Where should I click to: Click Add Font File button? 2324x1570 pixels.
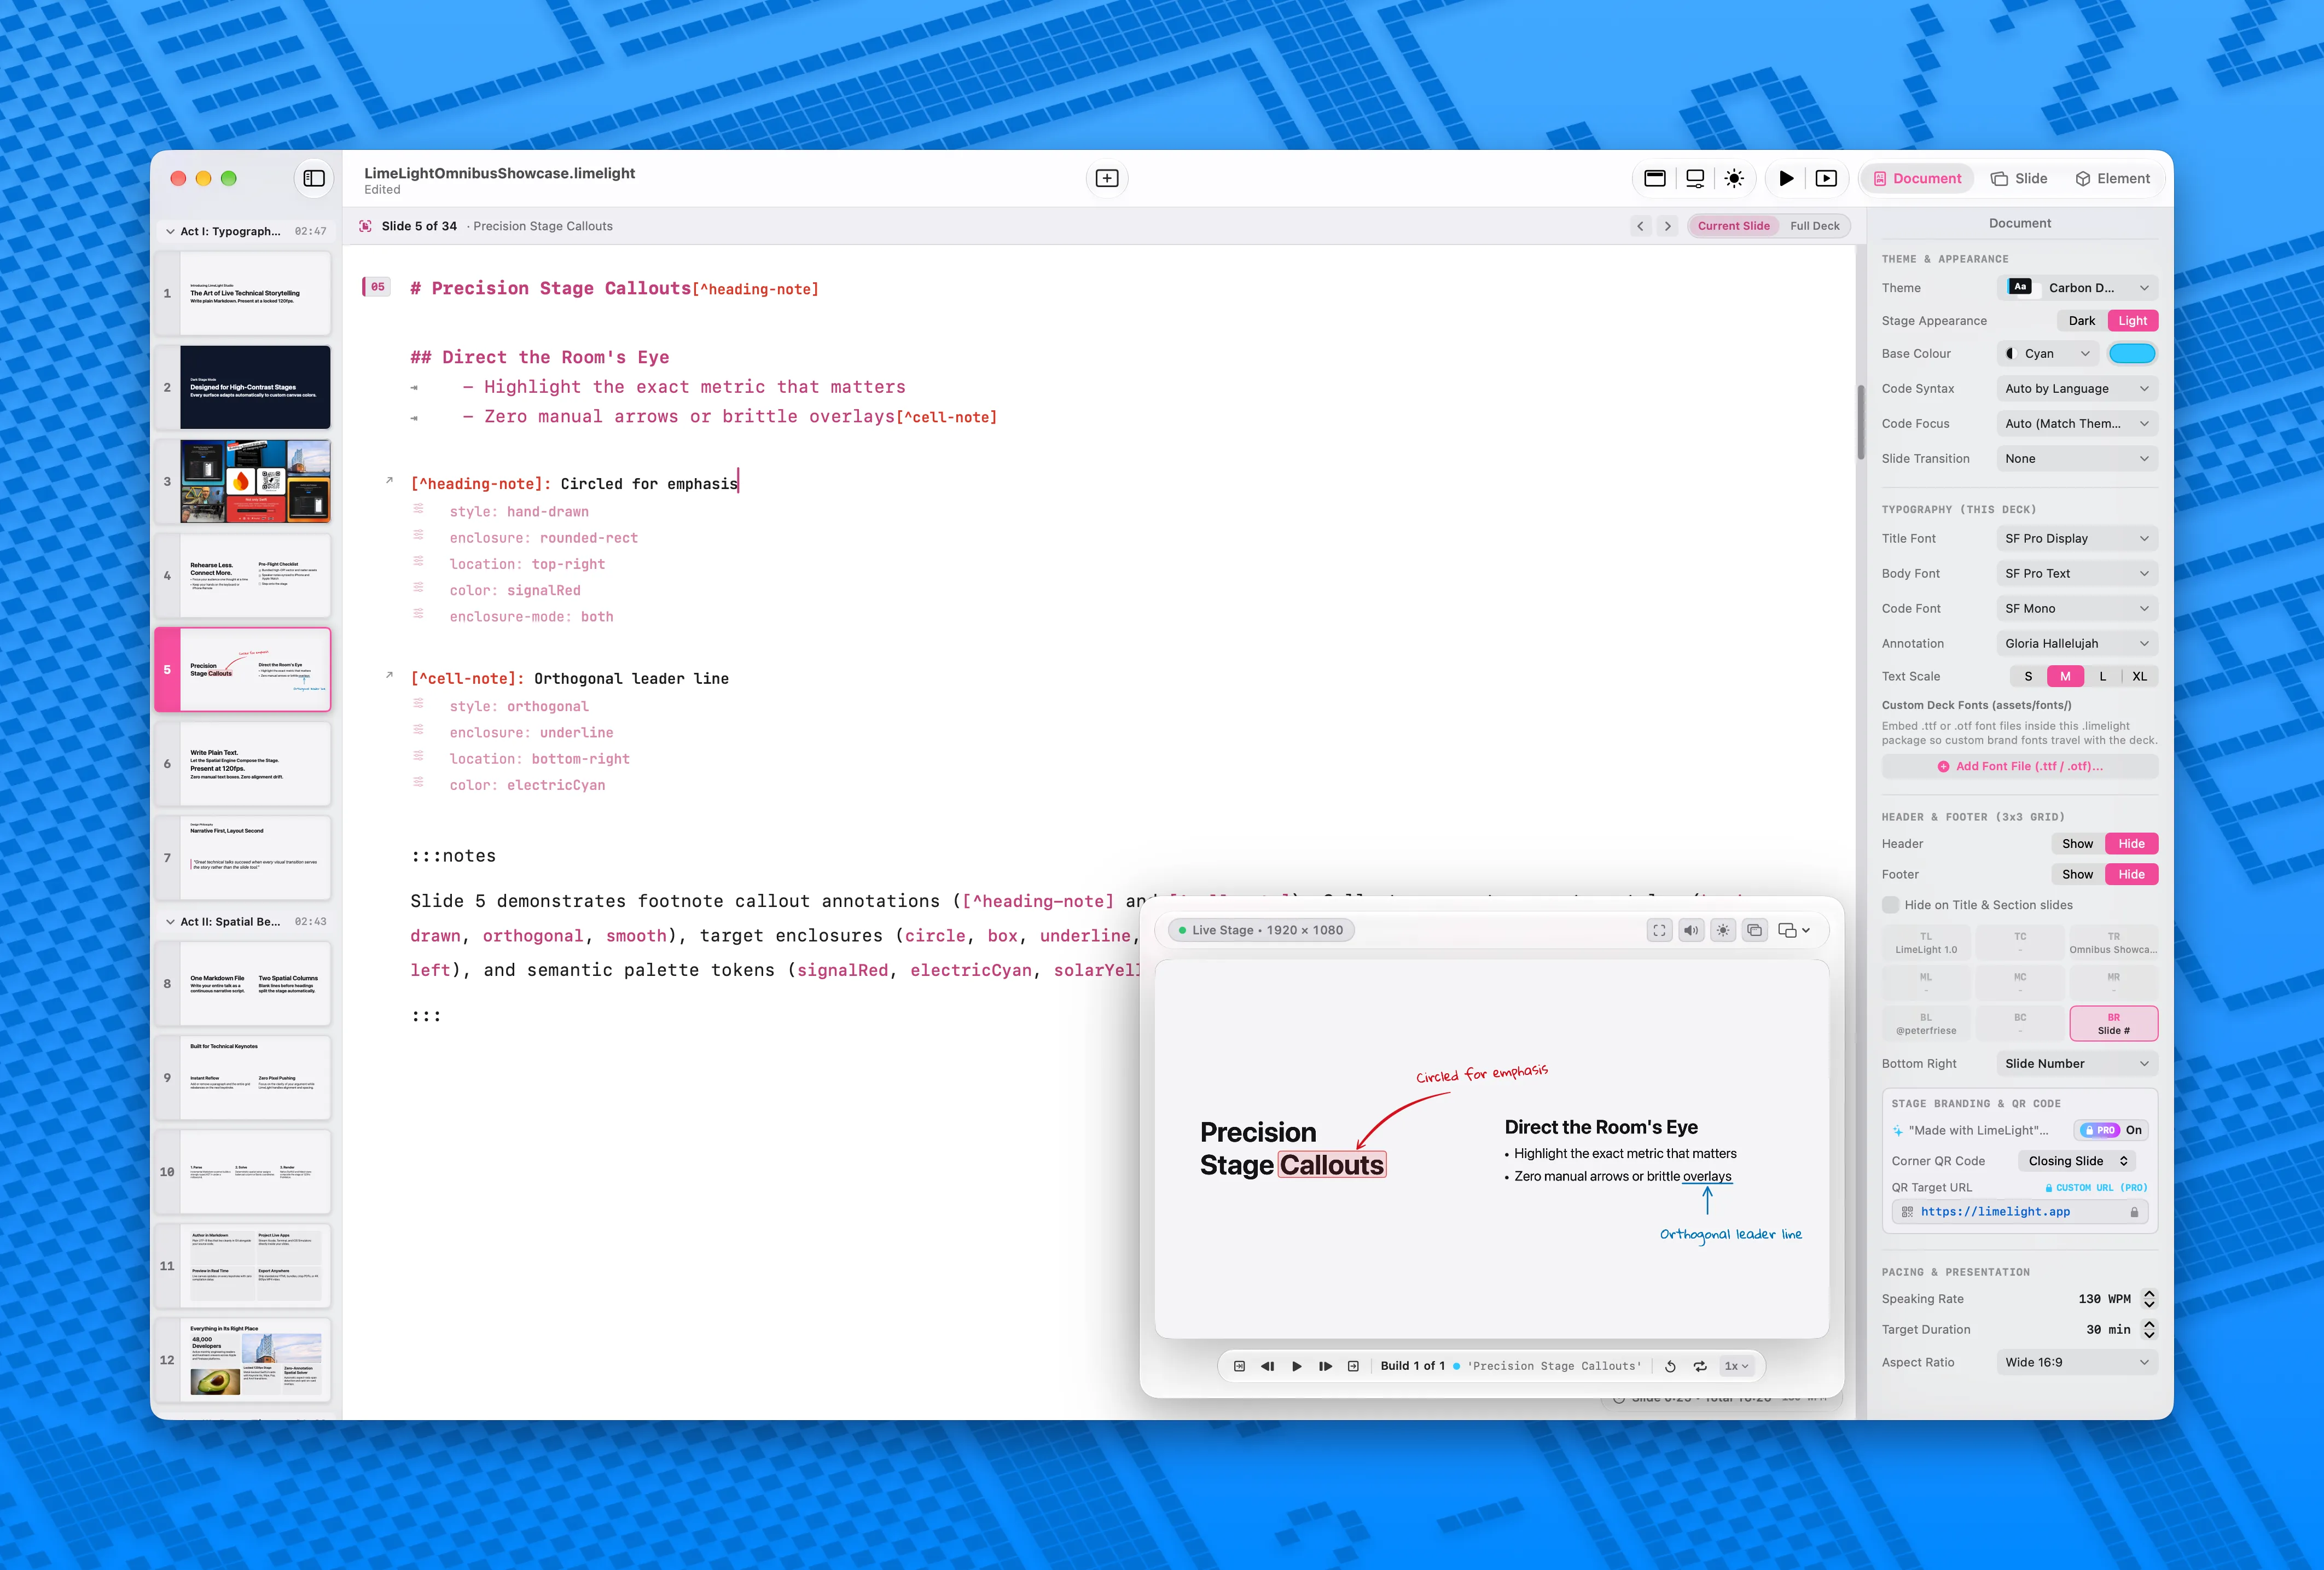[x=2020, y=766]
